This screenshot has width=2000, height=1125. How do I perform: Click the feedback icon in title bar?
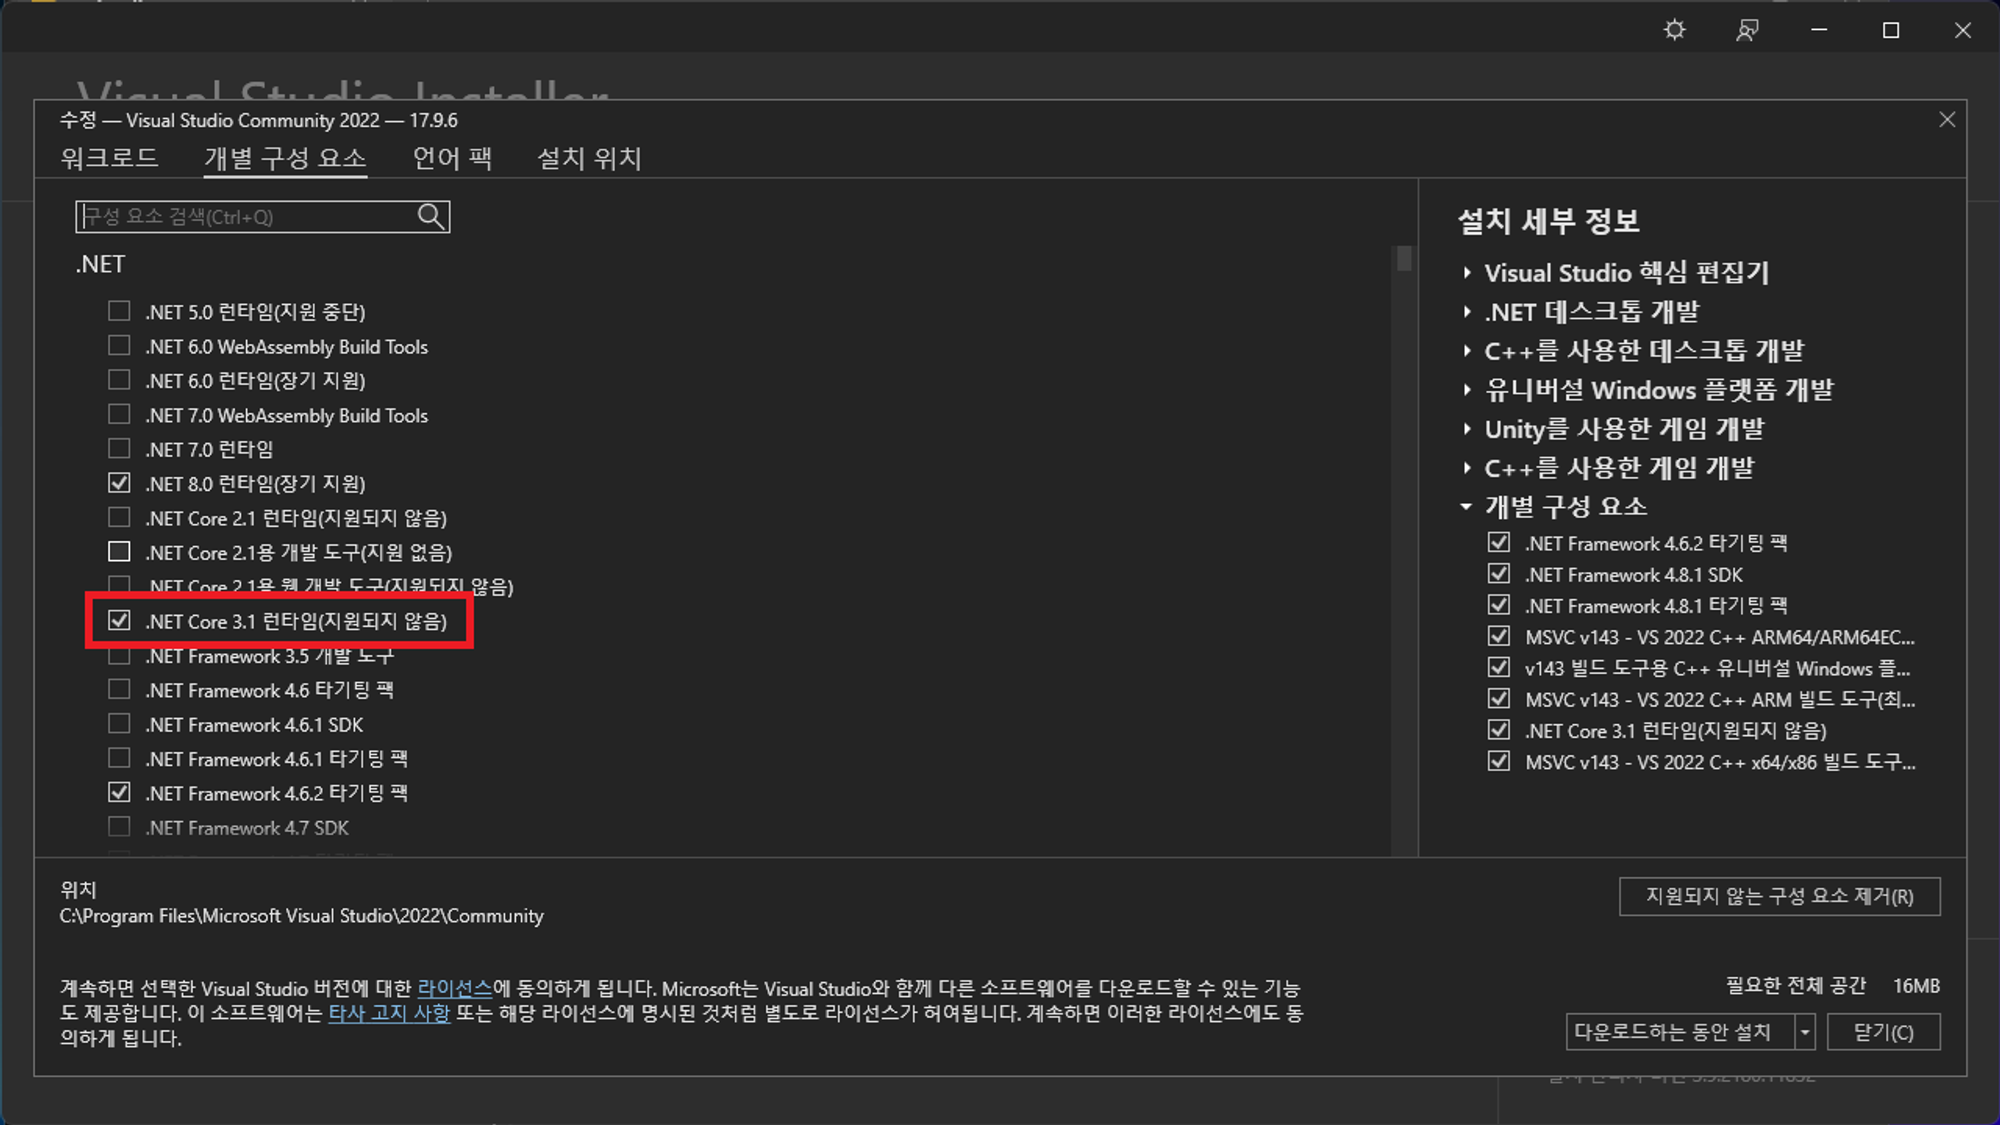1746,30
